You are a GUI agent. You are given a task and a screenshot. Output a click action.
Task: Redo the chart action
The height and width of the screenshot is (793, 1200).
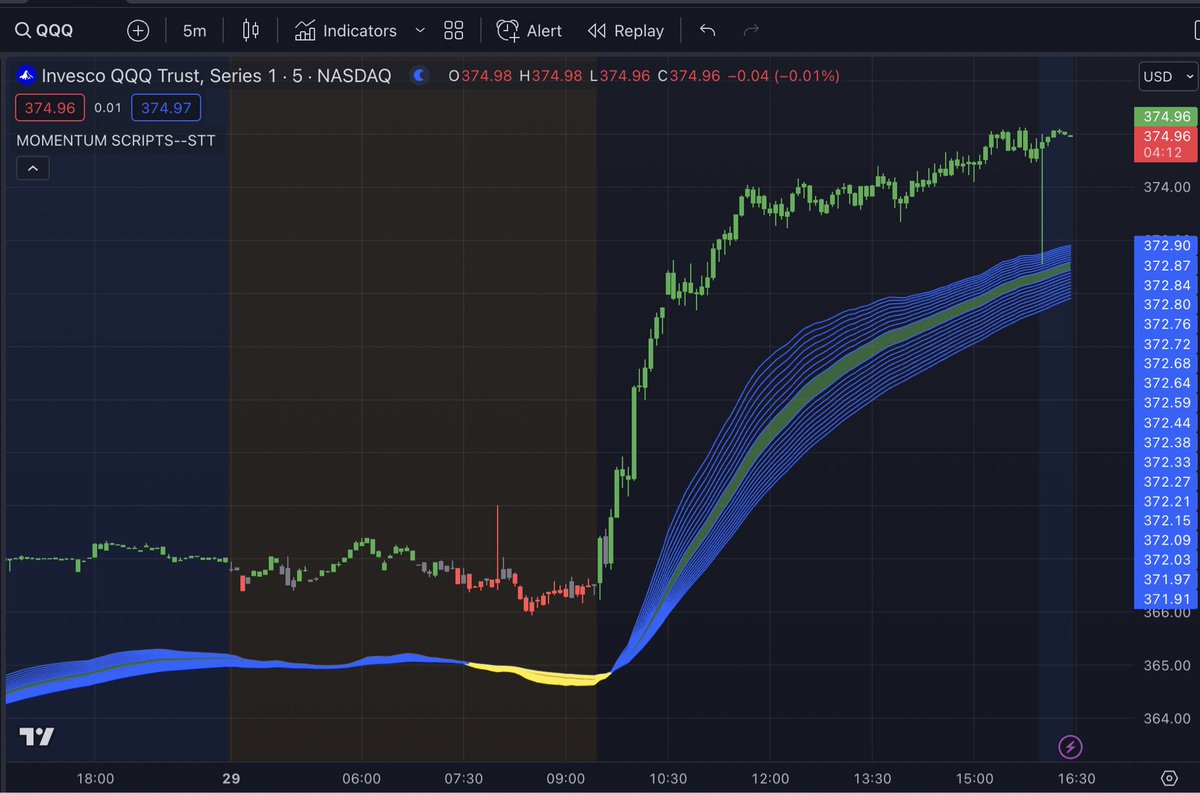pos(752,30)
